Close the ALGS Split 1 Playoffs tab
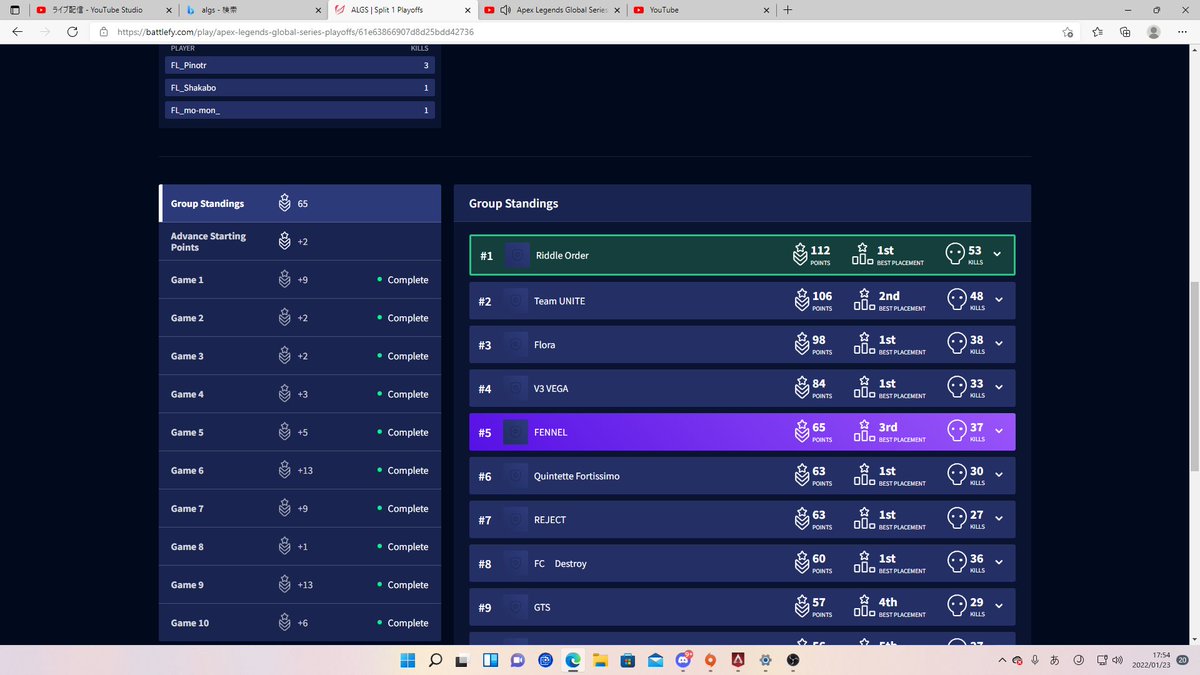Screen dimensions: 1200x675 coord(466,10)
